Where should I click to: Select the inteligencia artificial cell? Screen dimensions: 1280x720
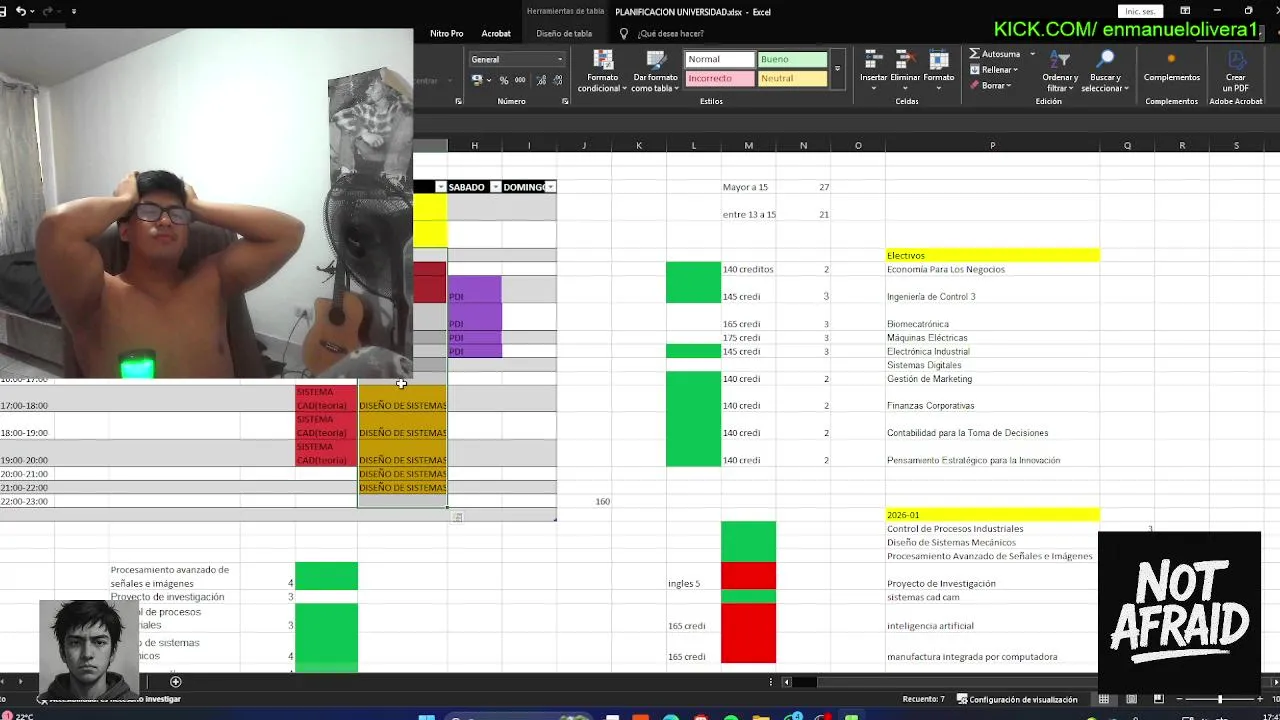click(x=992, y=618)
